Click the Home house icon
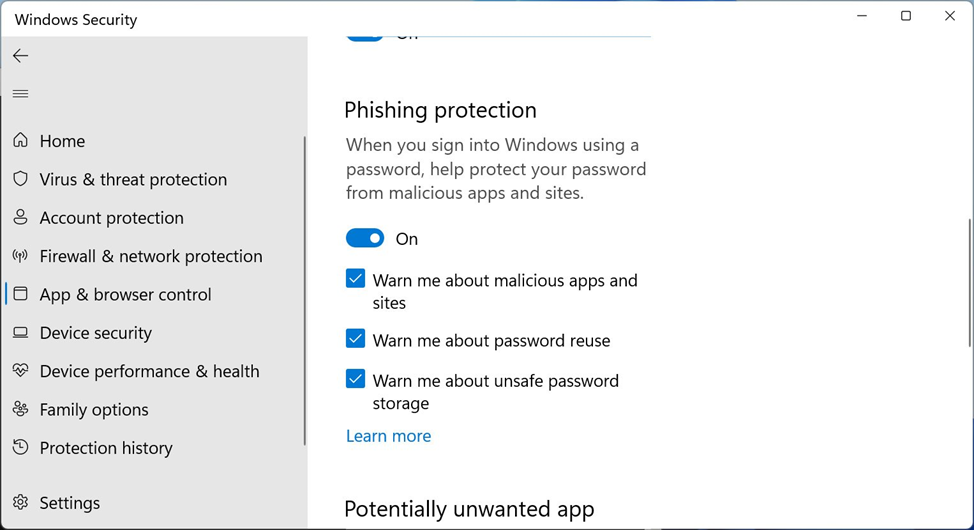This screenshot has height=530, width=974. pos(20,140)
